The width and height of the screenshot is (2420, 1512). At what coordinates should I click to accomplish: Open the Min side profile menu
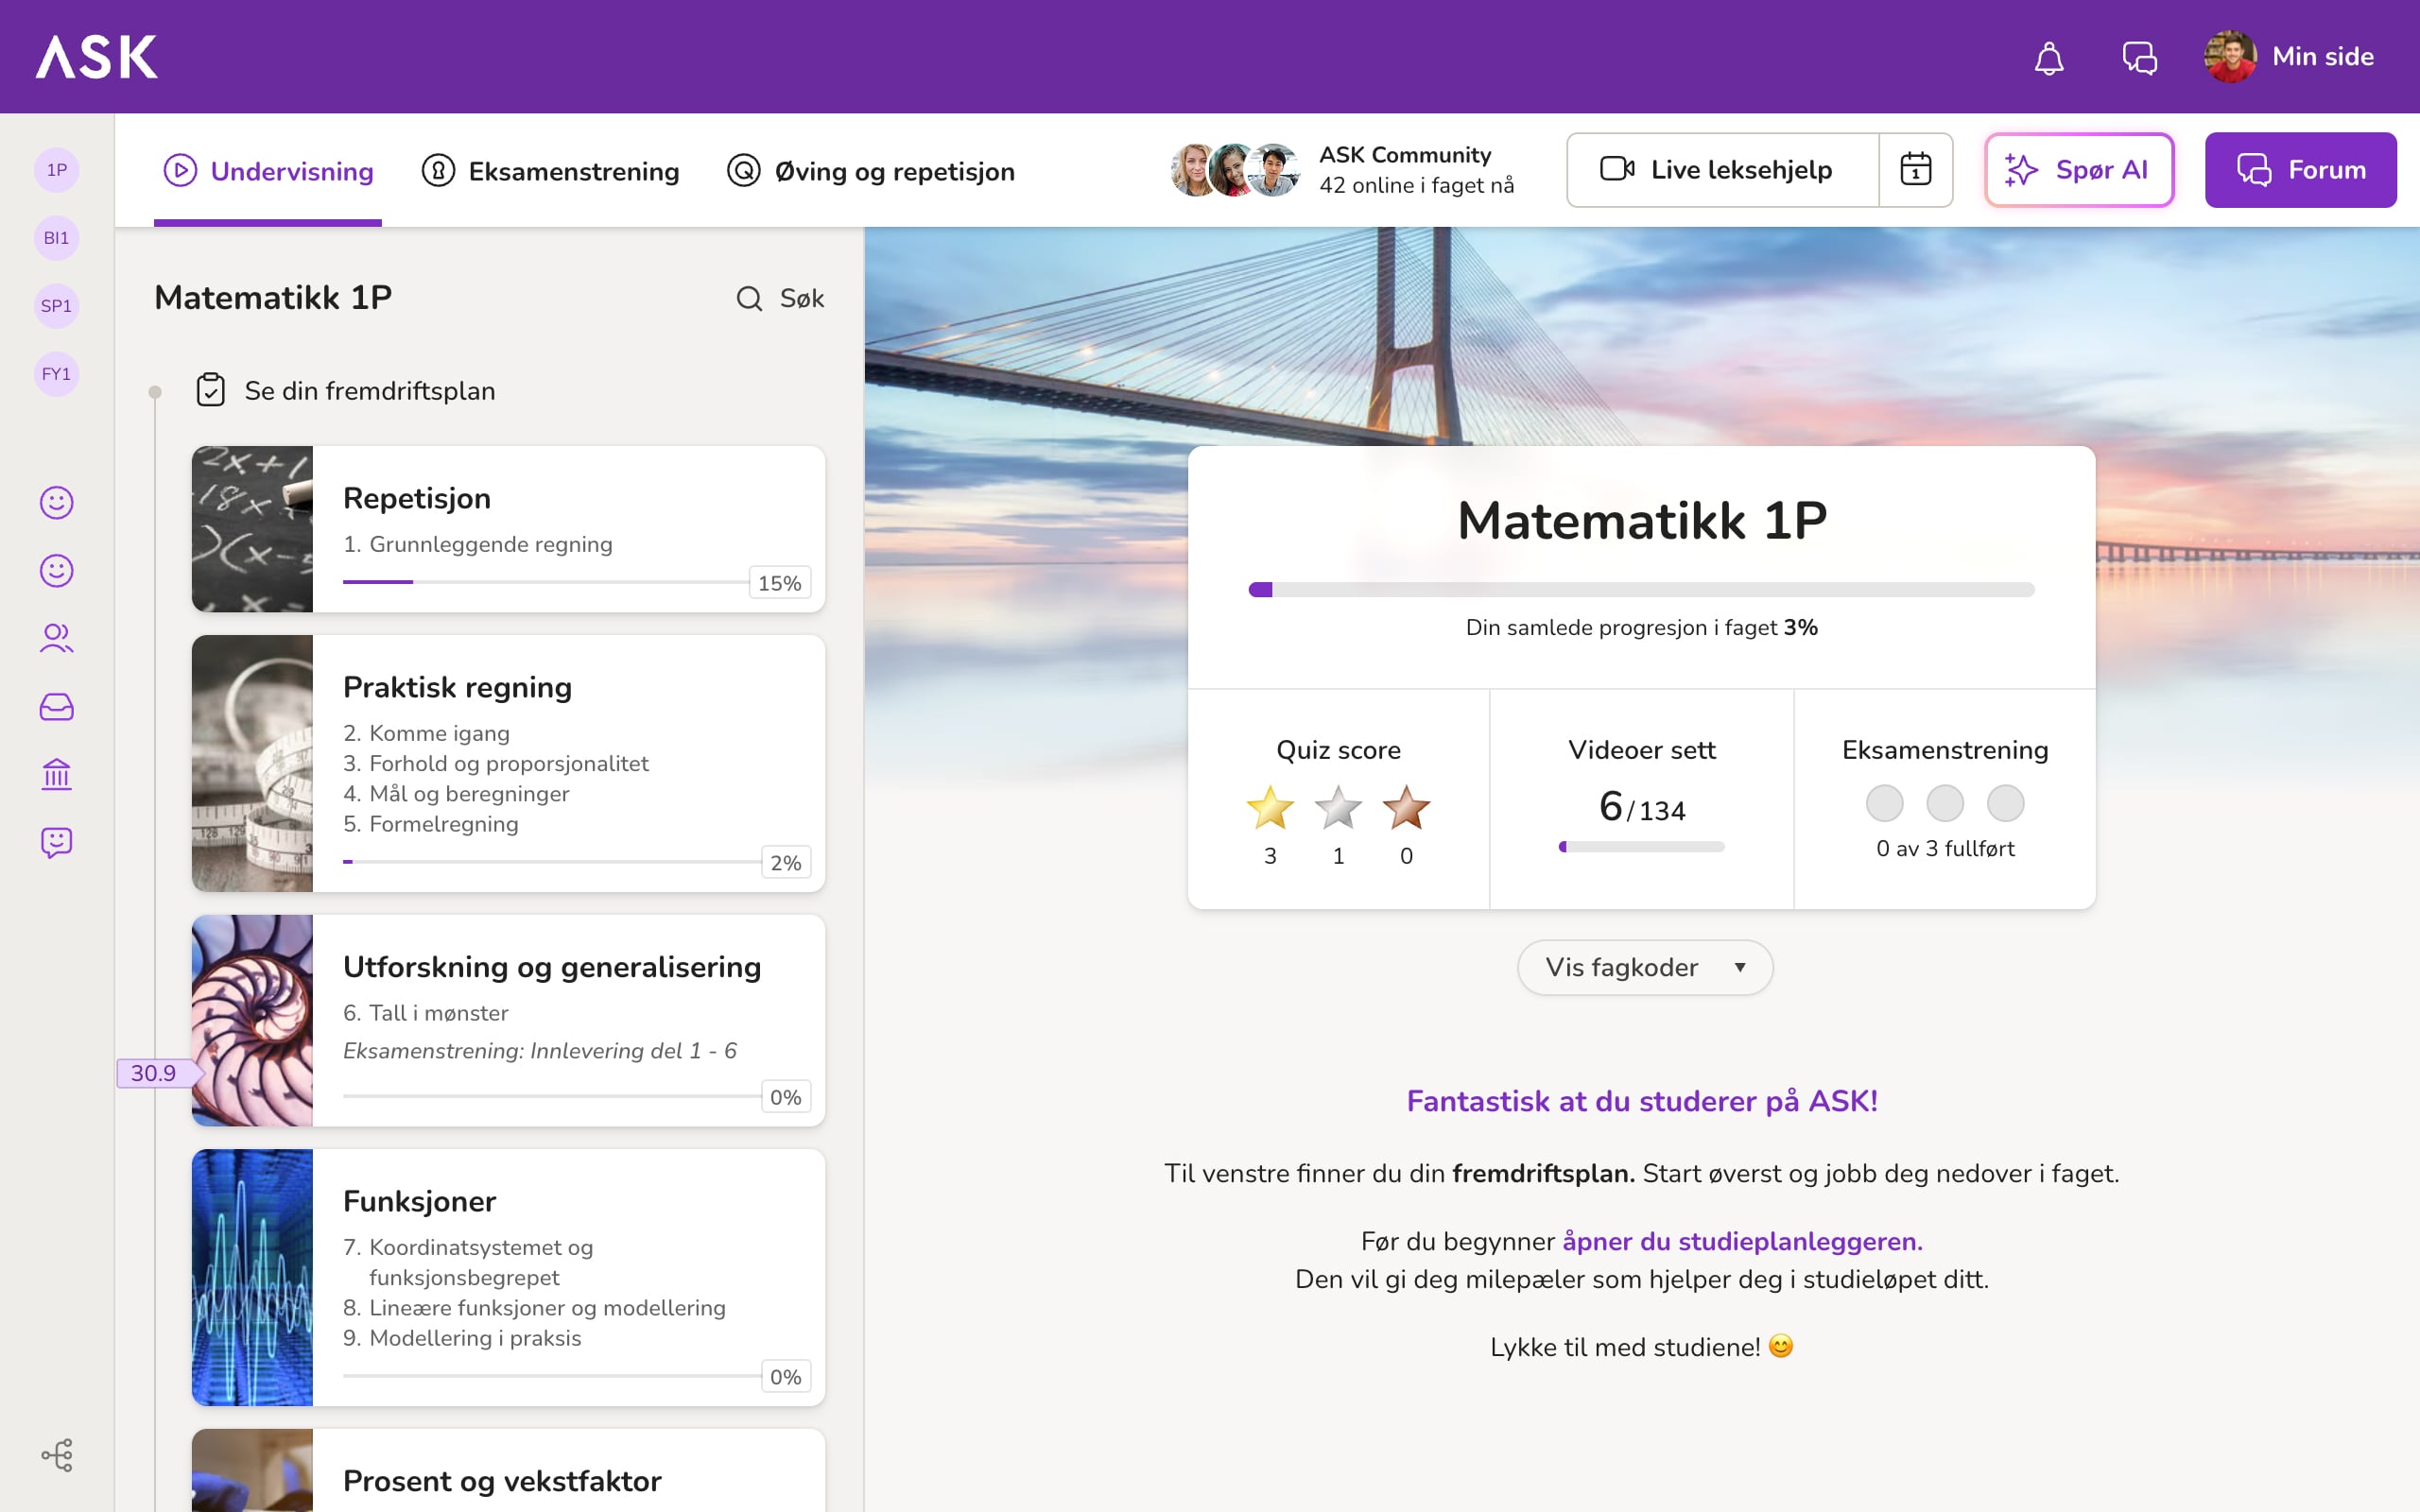tap(2290, 57)
